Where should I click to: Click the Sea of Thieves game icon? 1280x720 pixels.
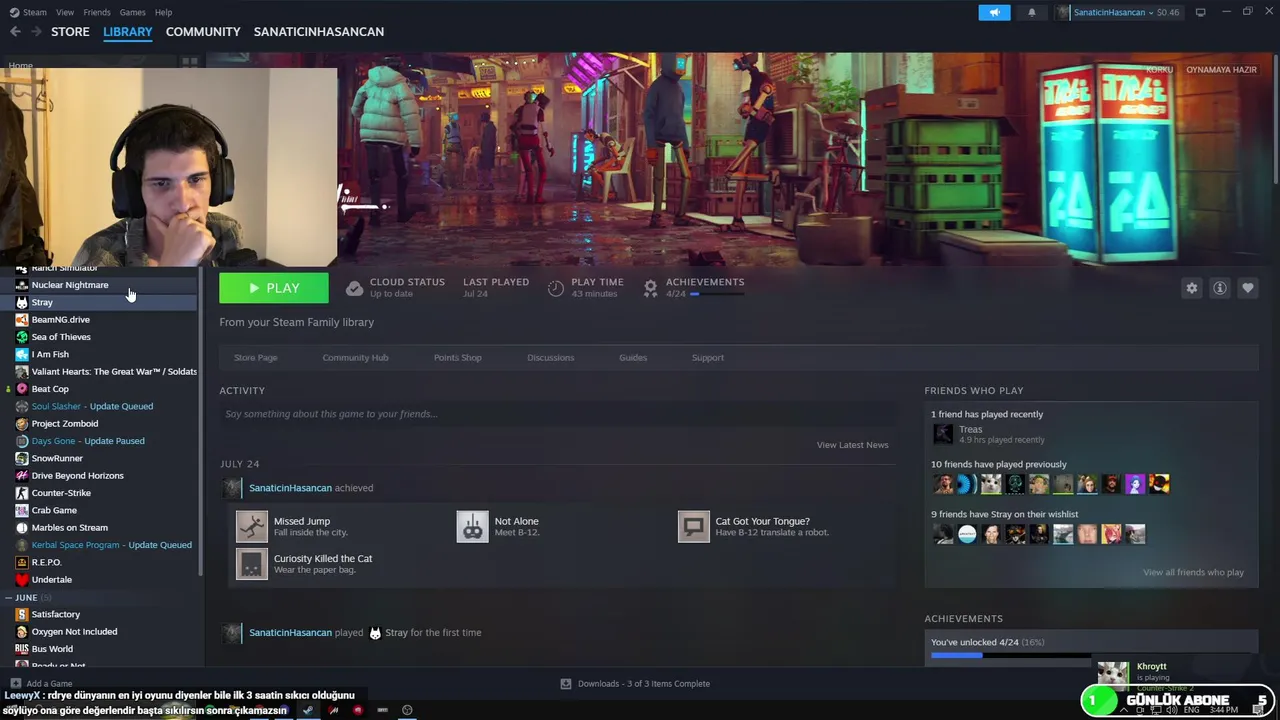22,337
